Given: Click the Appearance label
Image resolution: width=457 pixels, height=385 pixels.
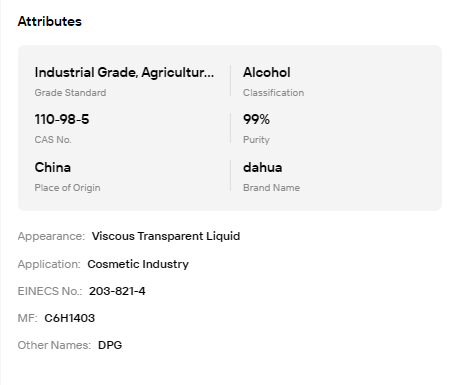Looking at the screenshot, I should click(x=51, y=236).
